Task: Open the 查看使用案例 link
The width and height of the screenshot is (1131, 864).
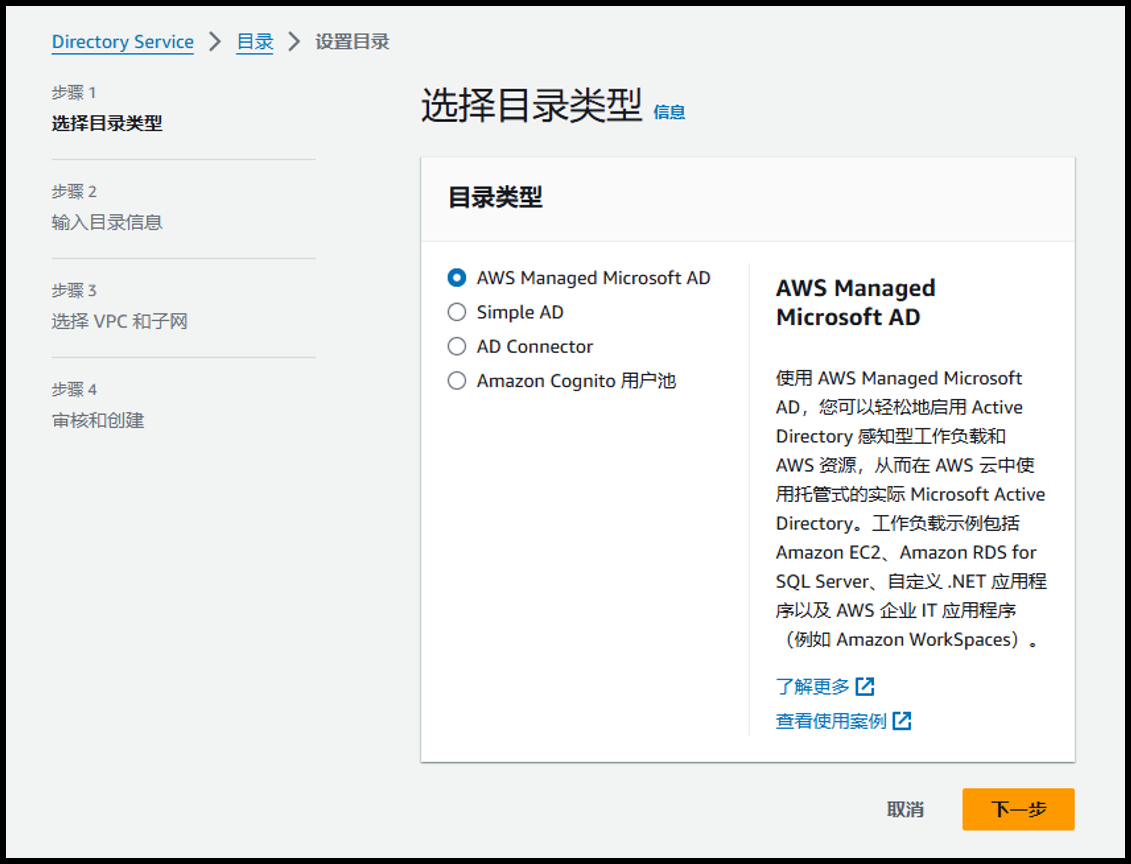Action: pyautogui.click(x=831, y=721)
